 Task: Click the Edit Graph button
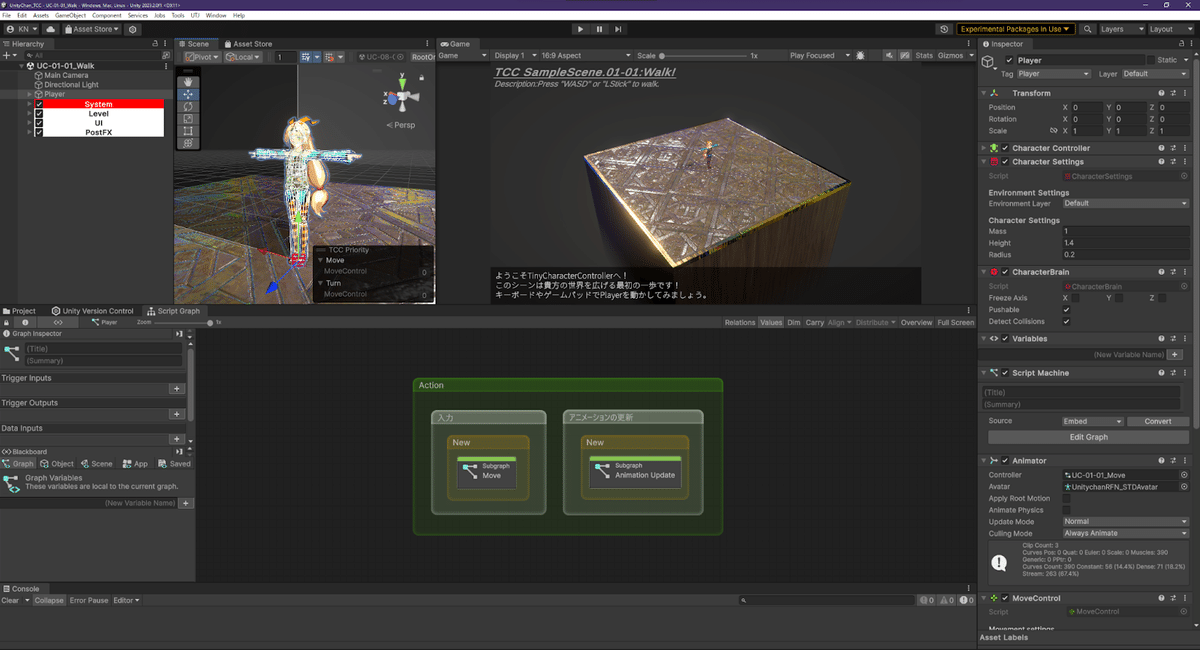coord(1088,437)
